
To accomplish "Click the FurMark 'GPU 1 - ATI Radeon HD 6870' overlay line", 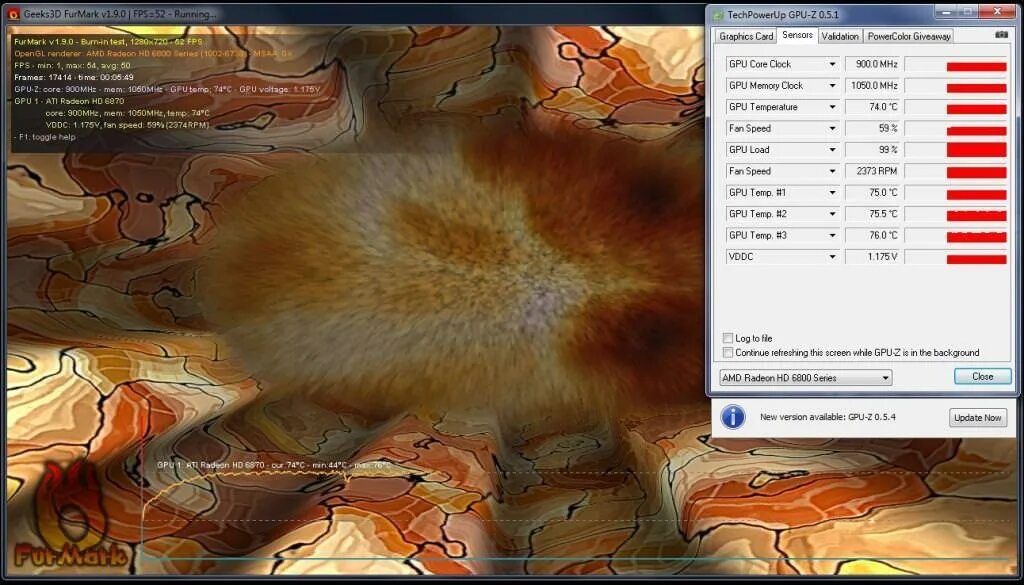I will (69, 101).
